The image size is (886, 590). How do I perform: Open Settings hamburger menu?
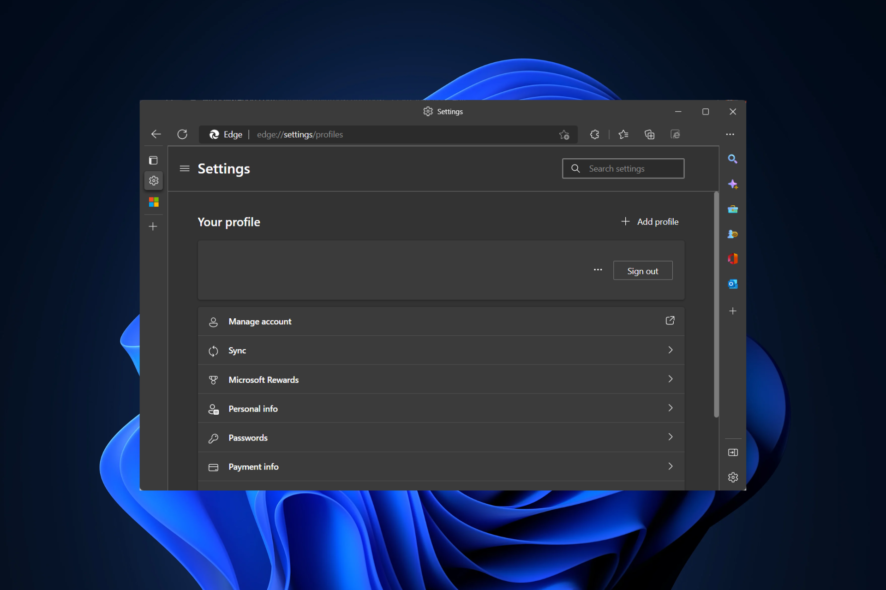(184, 168)
